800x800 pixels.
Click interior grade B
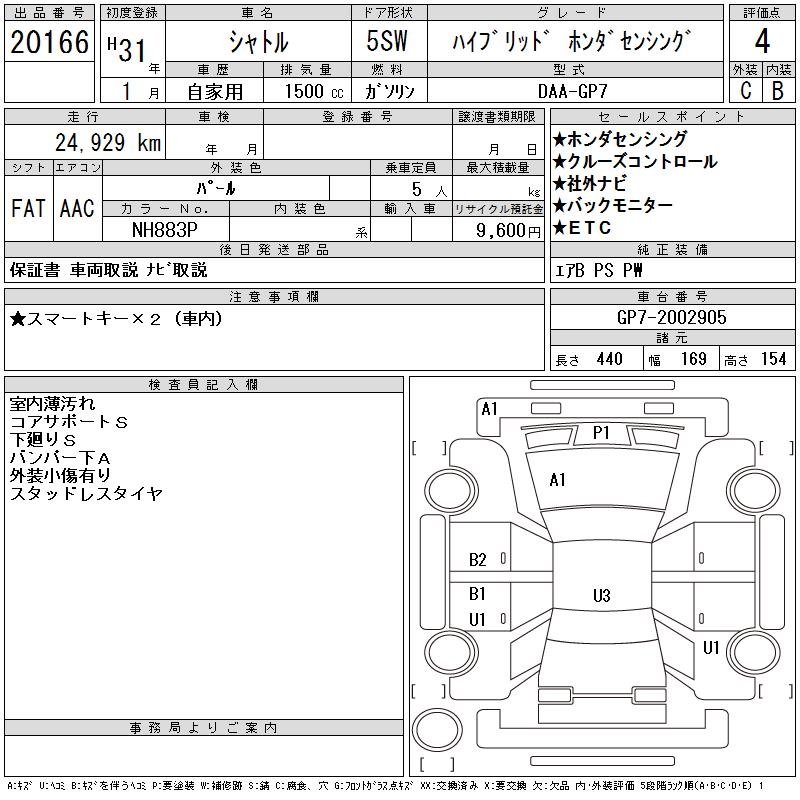click(x=778, y=90)
